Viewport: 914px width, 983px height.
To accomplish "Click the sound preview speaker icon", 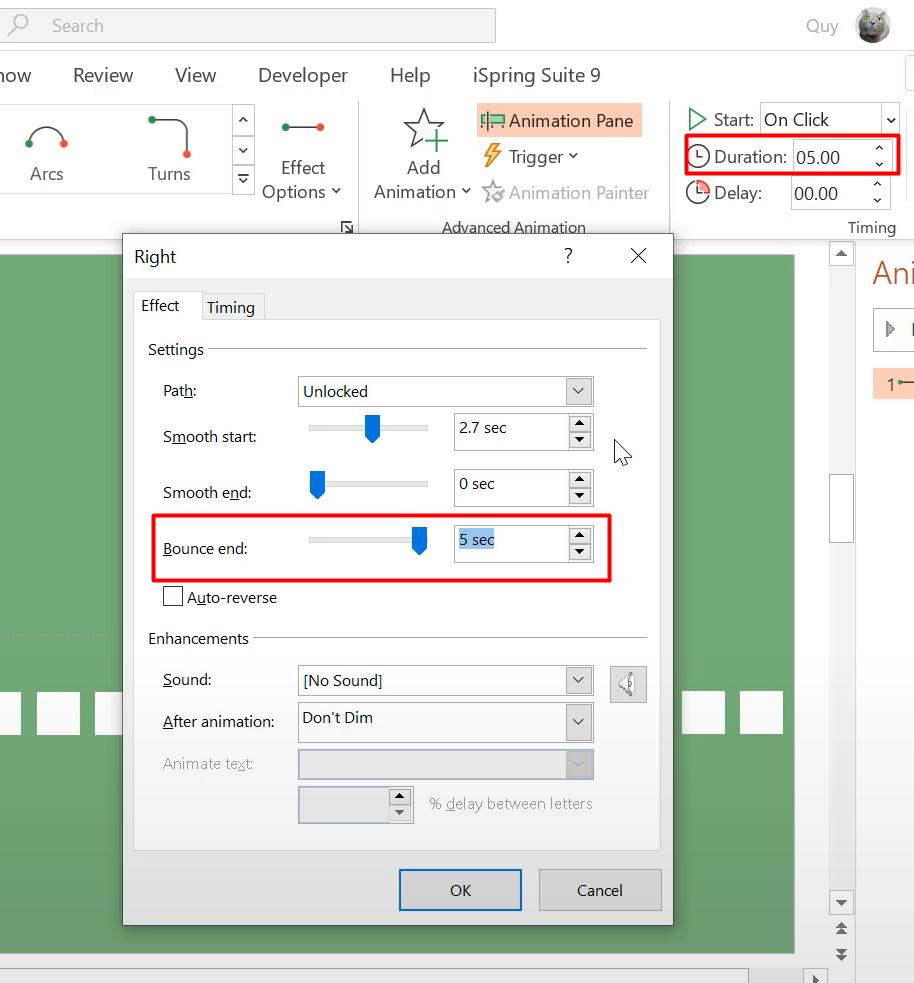I will 628,684.
